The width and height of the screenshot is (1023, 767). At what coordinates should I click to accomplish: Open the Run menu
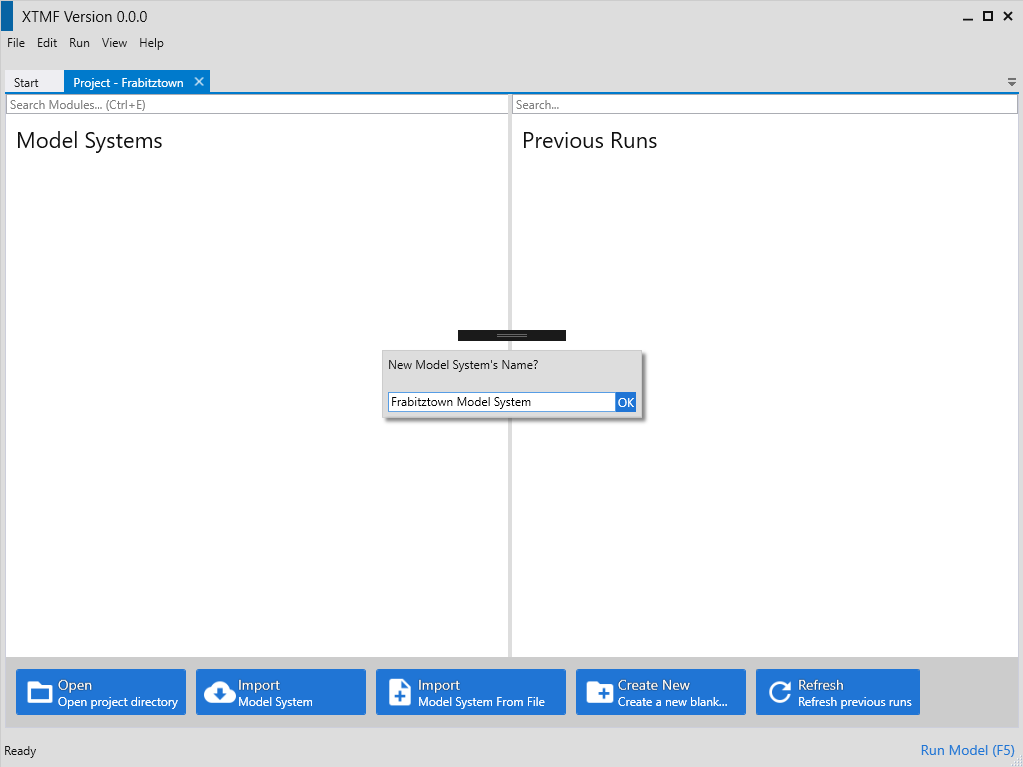click(x=79, y=43)
